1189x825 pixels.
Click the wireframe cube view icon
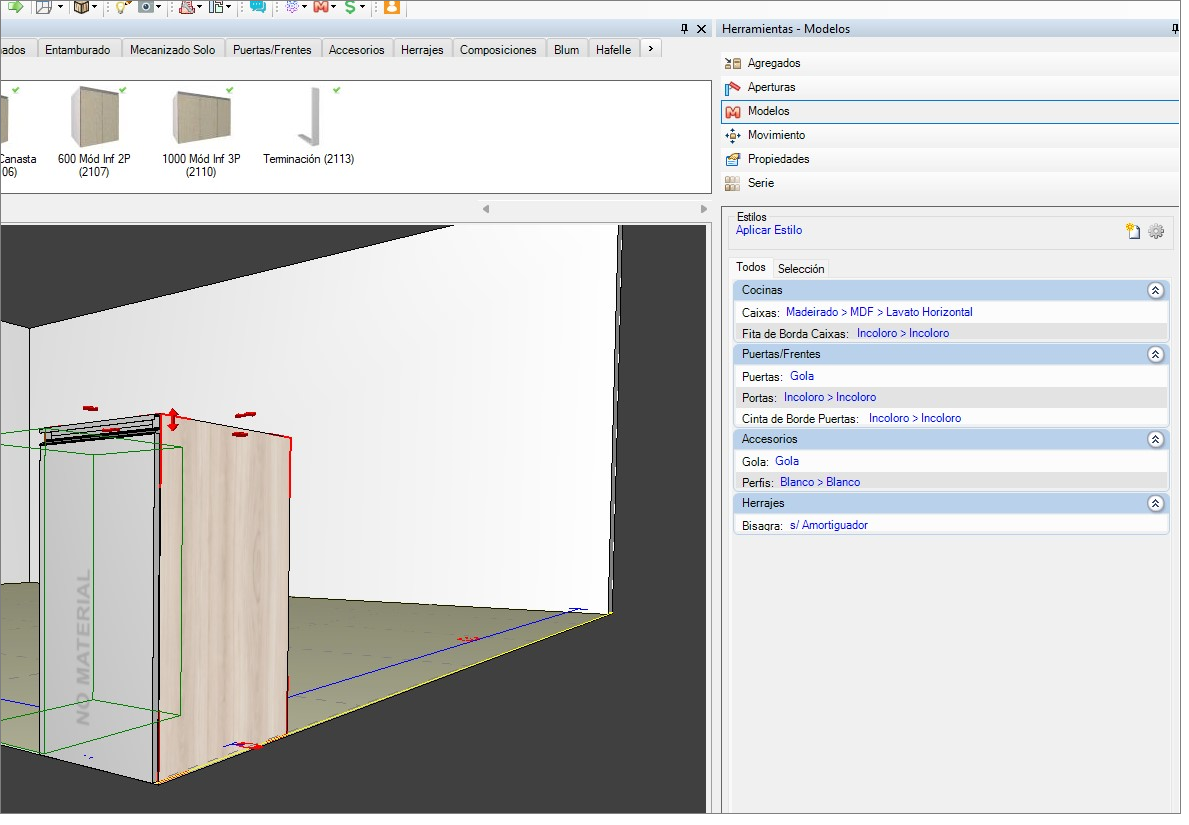44,7
